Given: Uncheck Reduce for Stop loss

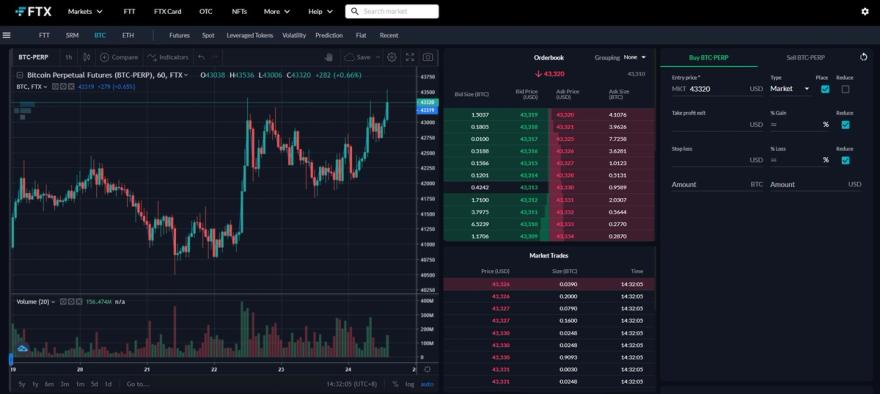Looking at the screenshot, I should [x=845, y=160].
